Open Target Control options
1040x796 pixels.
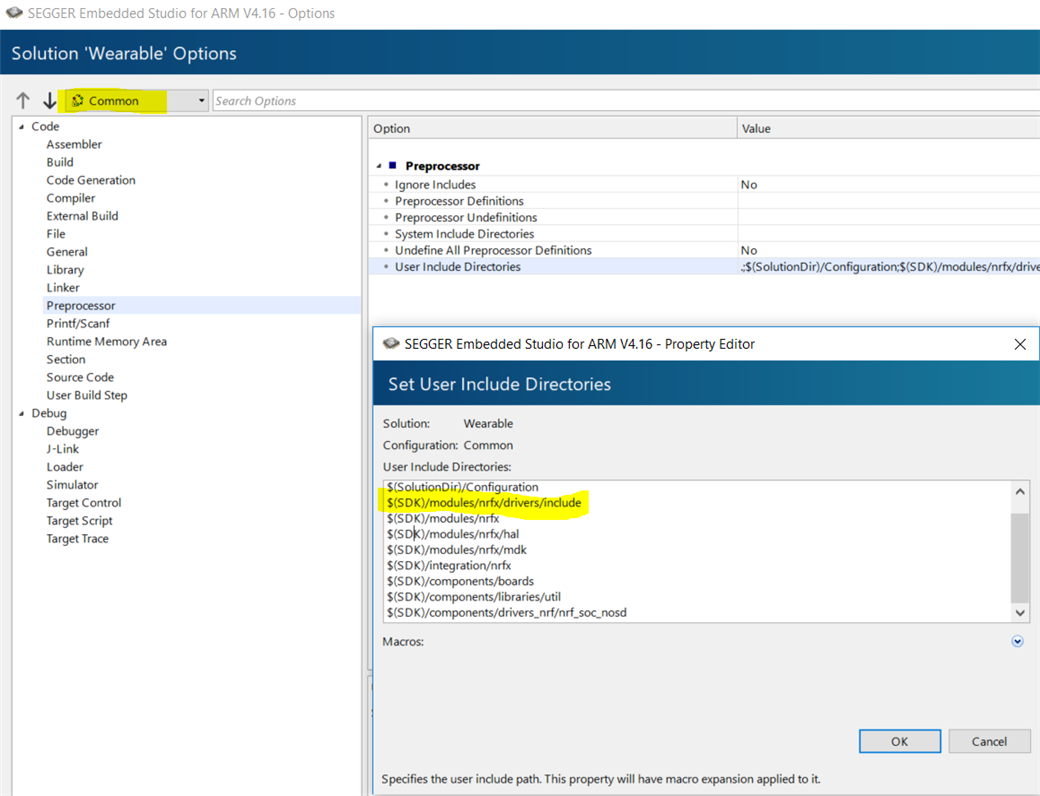(x=84, y=503)
